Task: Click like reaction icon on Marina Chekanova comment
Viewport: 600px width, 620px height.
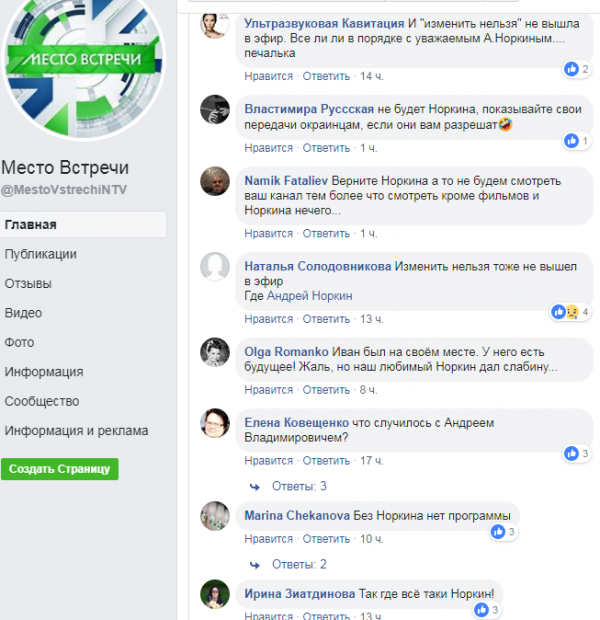Action: point(498,531)
